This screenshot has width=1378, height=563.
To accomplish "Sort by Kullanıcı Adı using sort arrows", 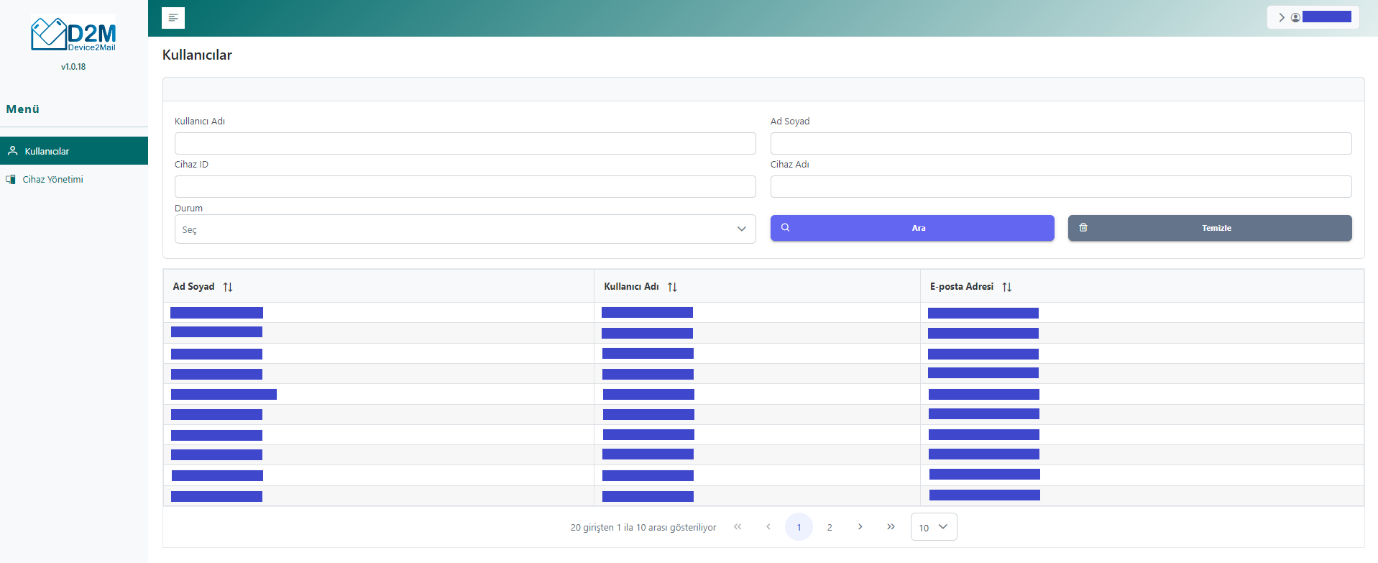I will (x=673, y=287).
